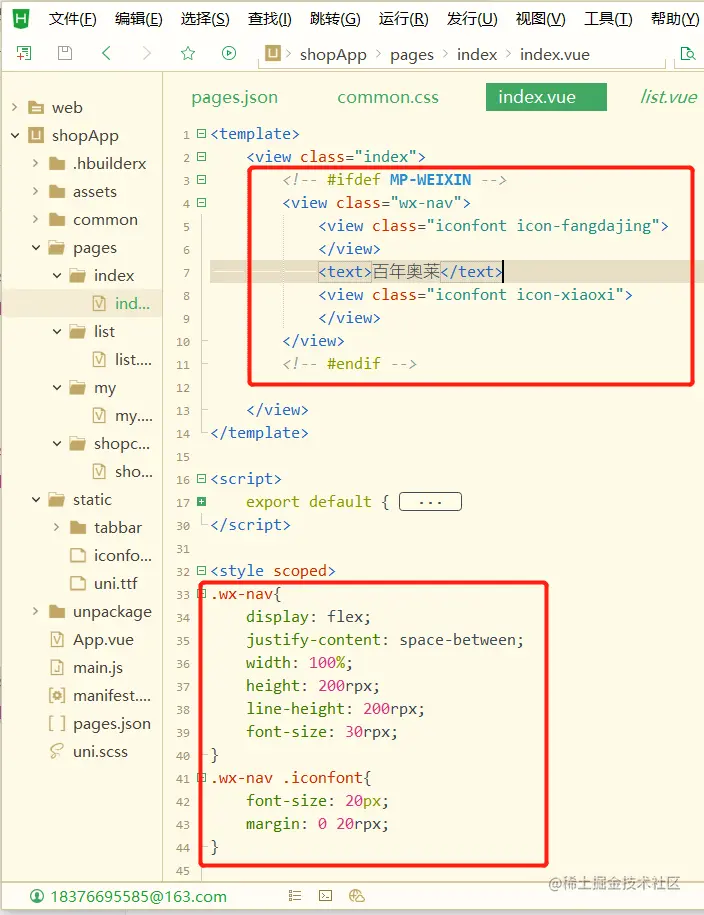Click the HBuilderX logo icon
This screenshot has width=704, height=915.
(x=21, y=19)
